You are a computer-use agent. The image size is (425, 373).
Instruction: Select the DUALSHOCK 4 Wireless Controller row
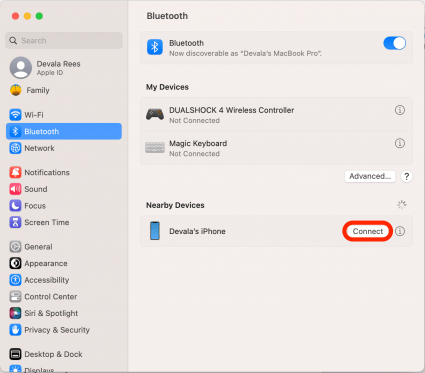pyautogui.click(x=276, y=115)
